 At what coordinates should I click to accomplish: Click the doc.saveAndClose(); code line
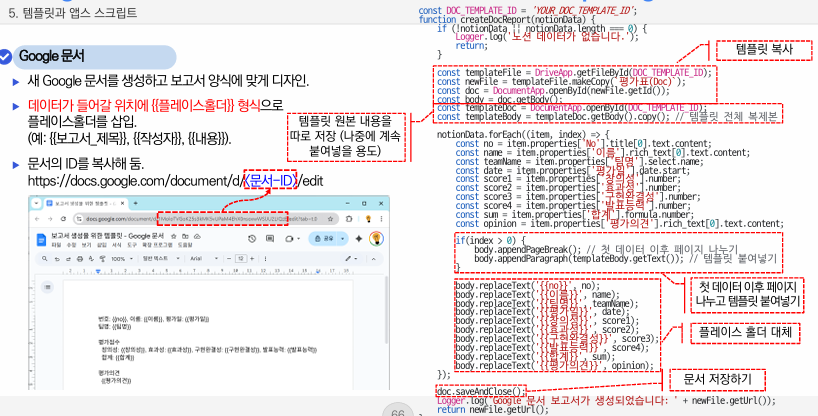481,391
